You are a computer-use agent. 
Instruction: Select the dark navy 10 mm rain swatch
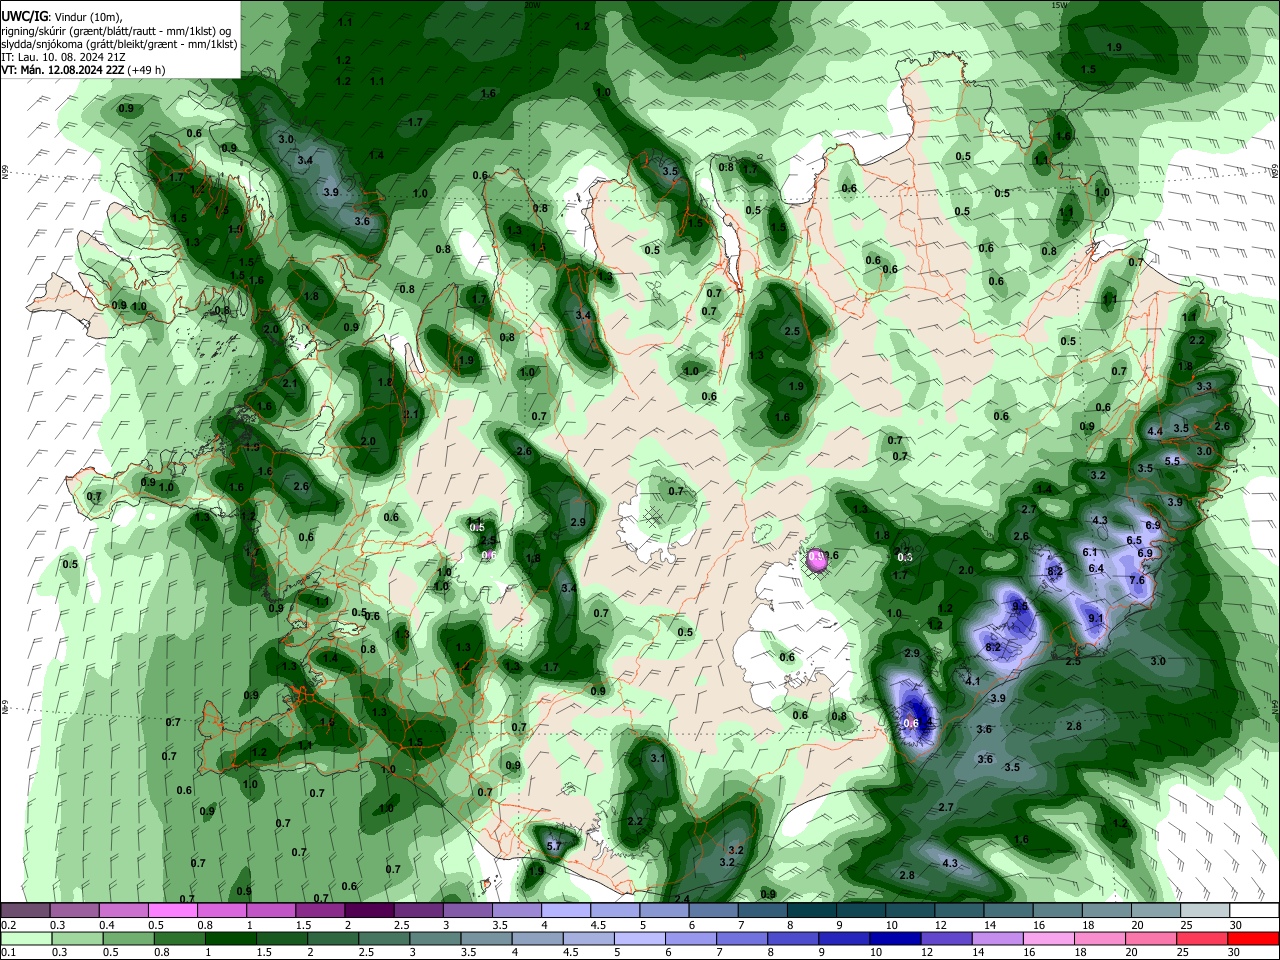pos(895,938)
